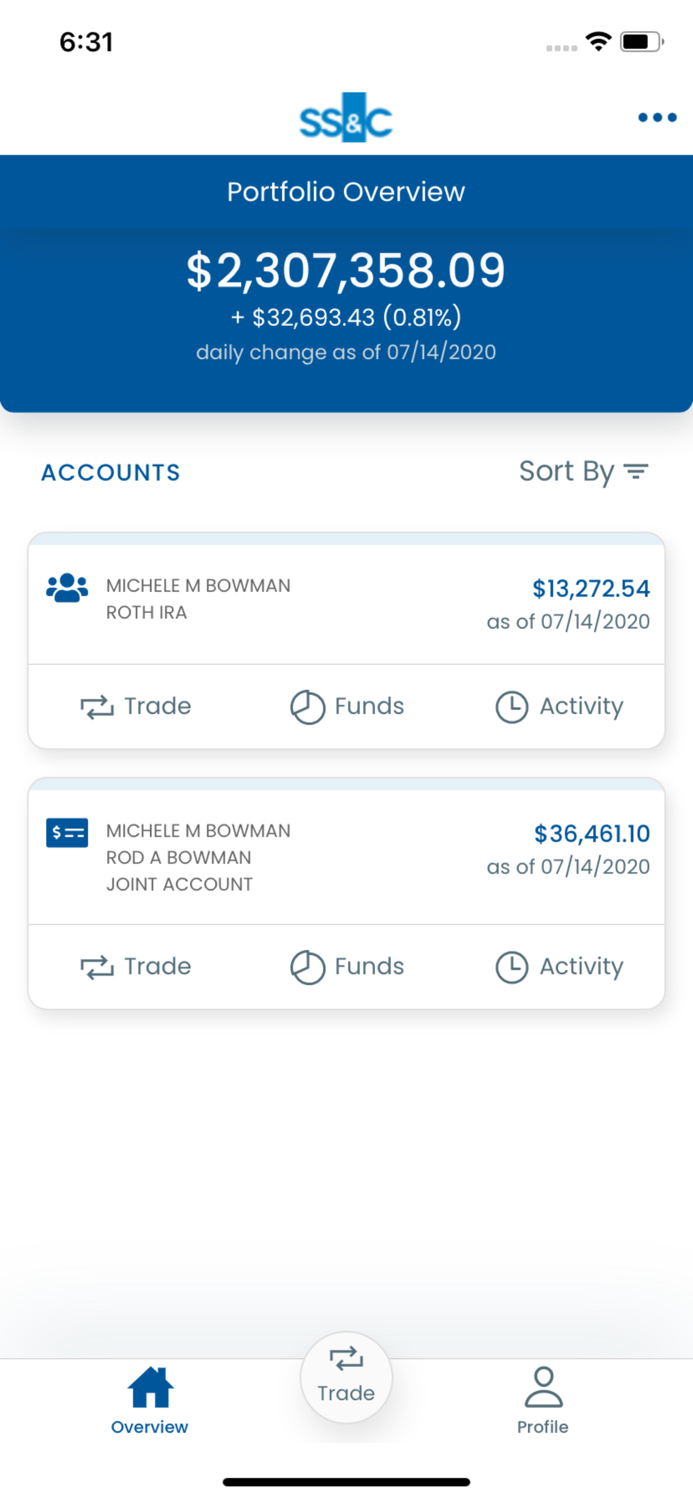Open the Sort By filter options
The height and width of the screenshot is (1500, 693).
(585, 471)
